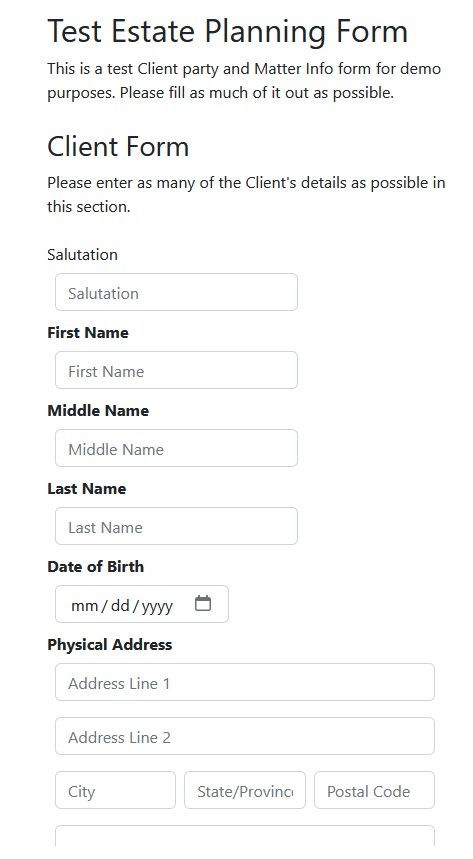The height and width of the screenshot is (859, 473).
Task: Click into the Salutation input field
Action: [x=176, y=293]
